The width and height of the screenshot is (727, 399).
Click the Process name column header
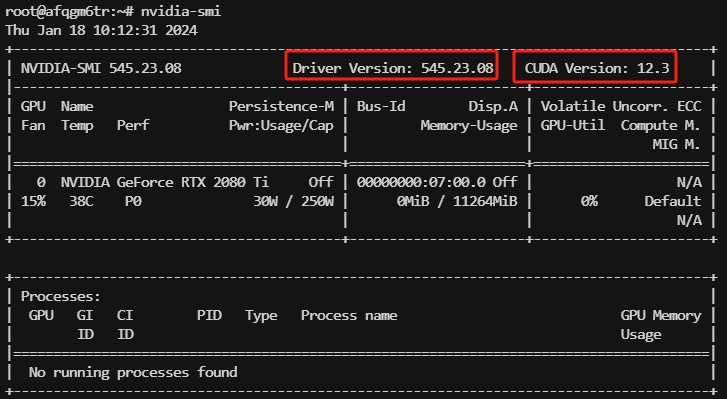(x=349, y=316)
